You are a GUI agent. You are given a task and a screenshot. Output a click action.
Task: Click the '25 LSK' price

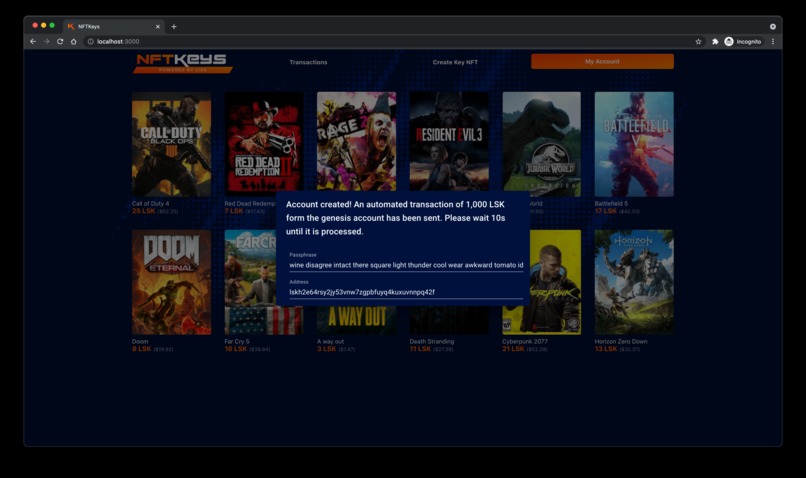[x=143, y=211]
